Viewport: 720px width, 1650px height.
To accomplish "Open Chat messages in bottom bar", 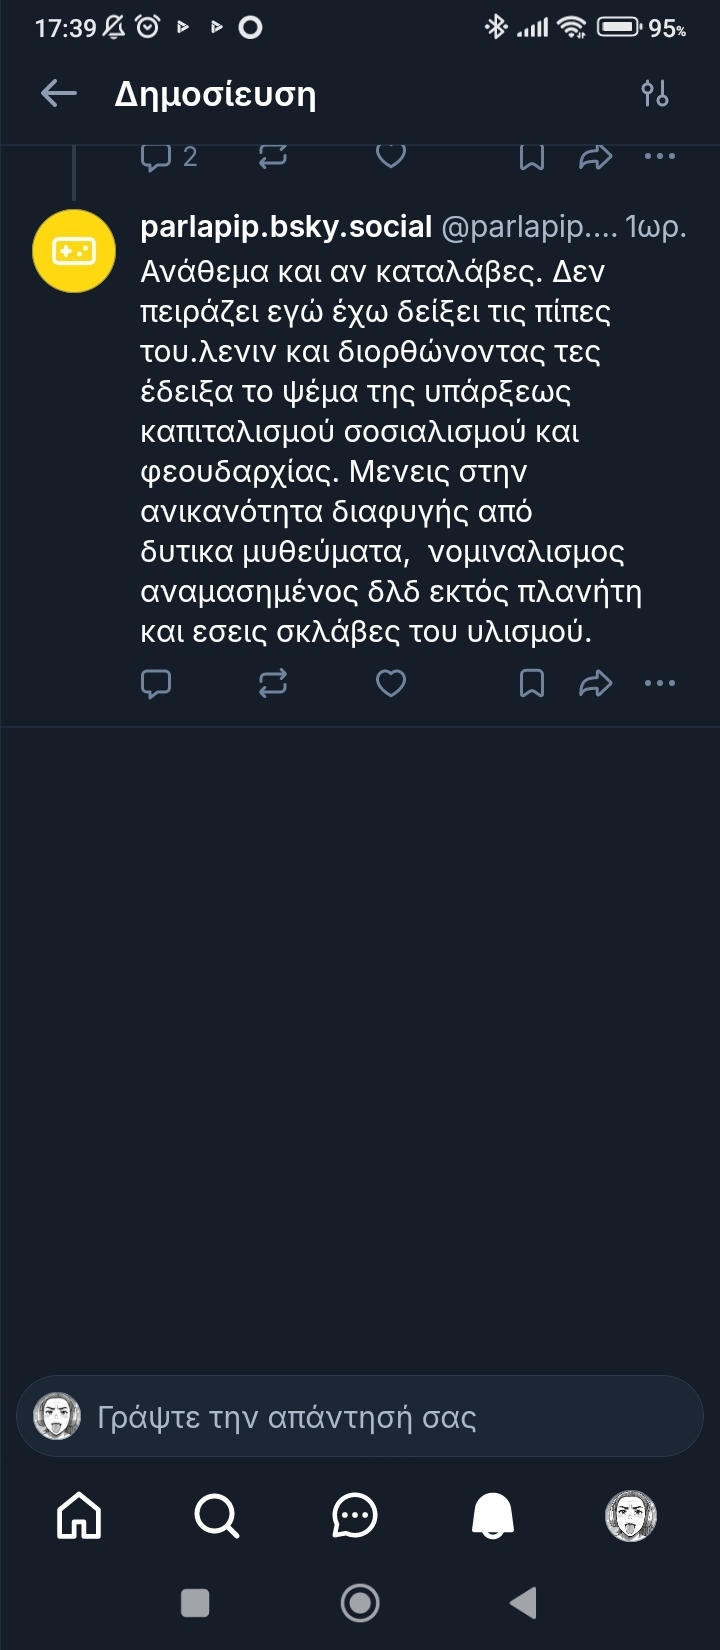I will pos(354,1515).
